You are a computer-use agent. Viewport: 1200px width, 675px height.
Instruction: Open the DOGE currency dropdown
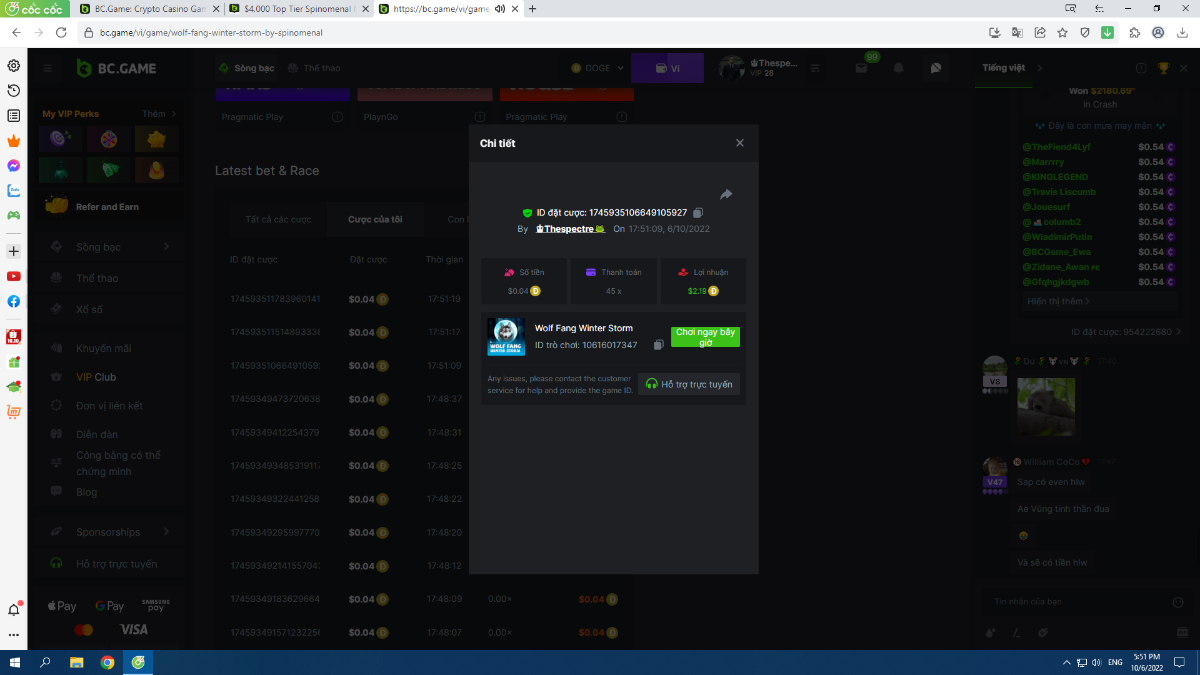pyautogui.click(x=597, y=68)
